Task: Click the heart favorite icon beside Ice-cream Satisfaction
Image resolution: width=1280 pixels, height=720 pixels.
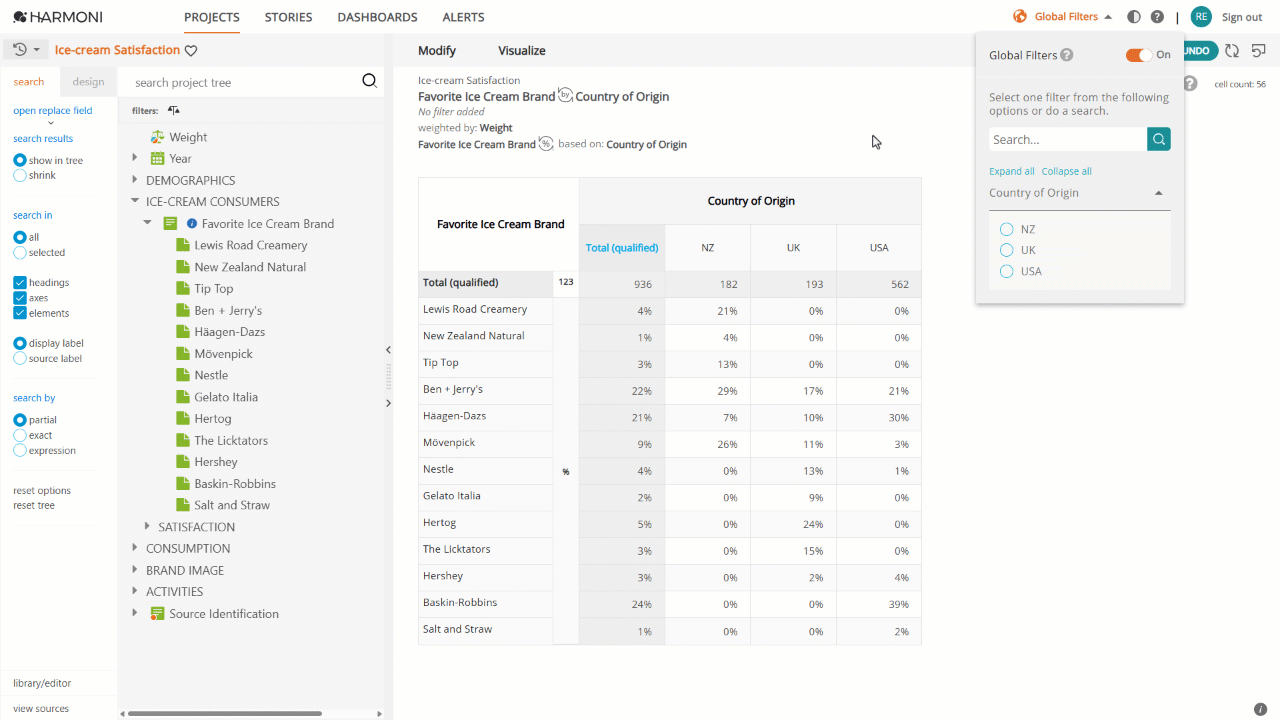Action: (x=191, y=51)
